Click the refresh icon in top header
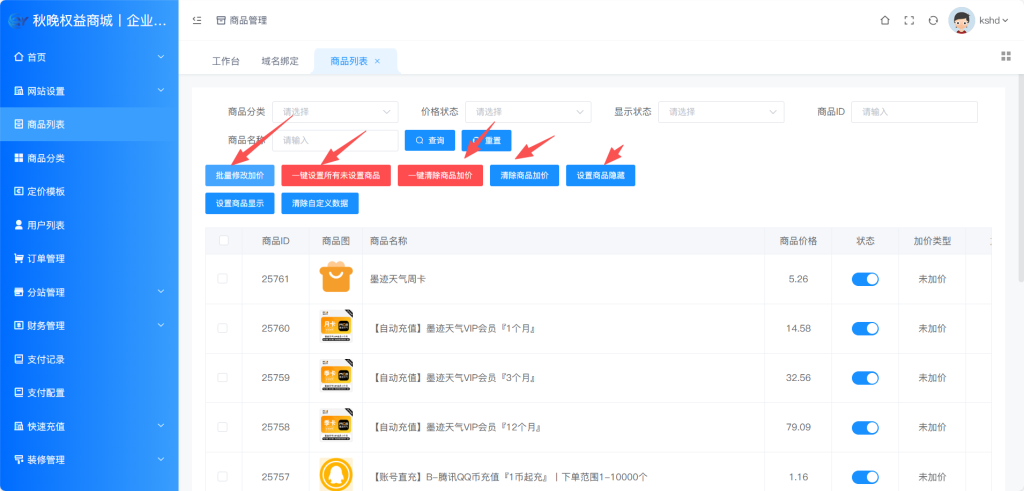 click(933, 20)
